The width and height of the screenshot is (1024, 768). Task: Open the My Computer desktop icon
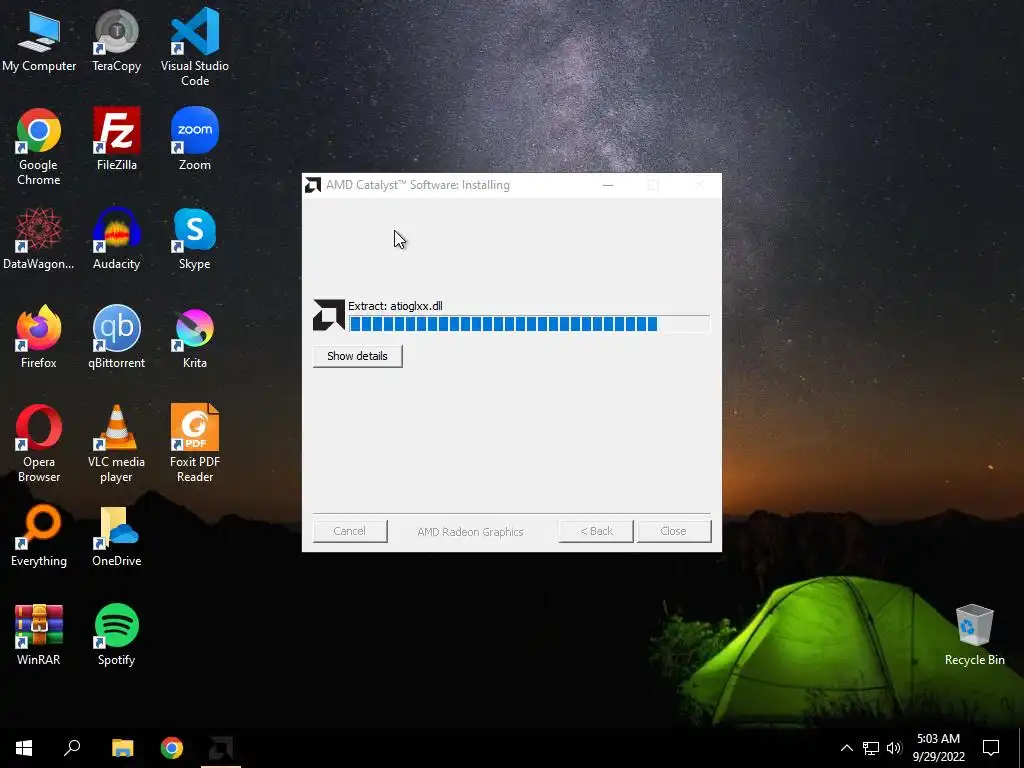39,40
